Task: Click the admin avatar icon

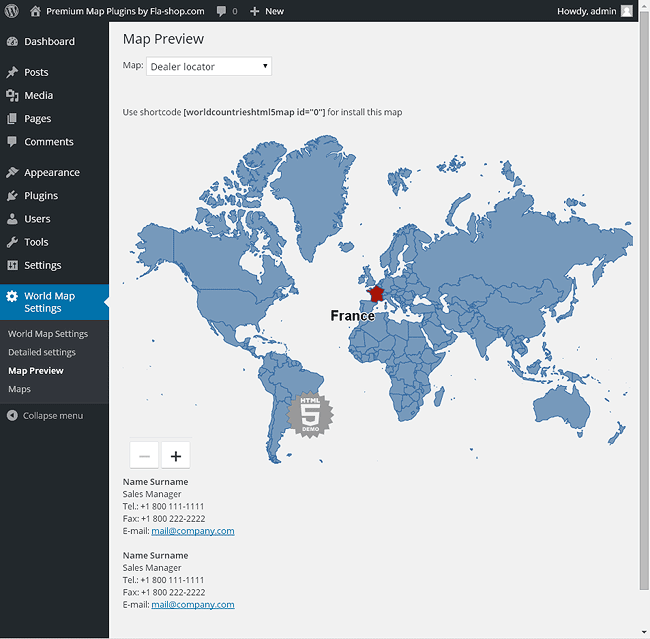Action: coord(626,11)
